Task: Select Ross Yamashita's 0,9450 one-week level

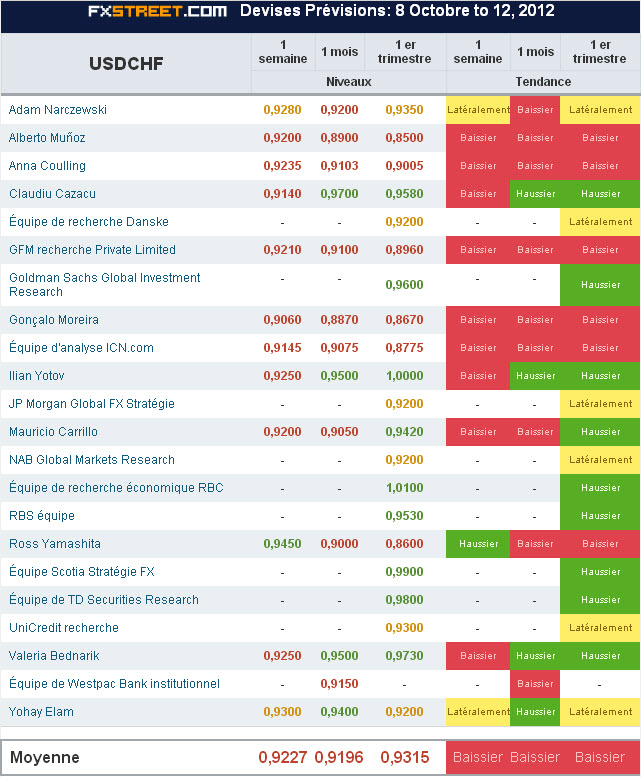Action: click(282, 544)
